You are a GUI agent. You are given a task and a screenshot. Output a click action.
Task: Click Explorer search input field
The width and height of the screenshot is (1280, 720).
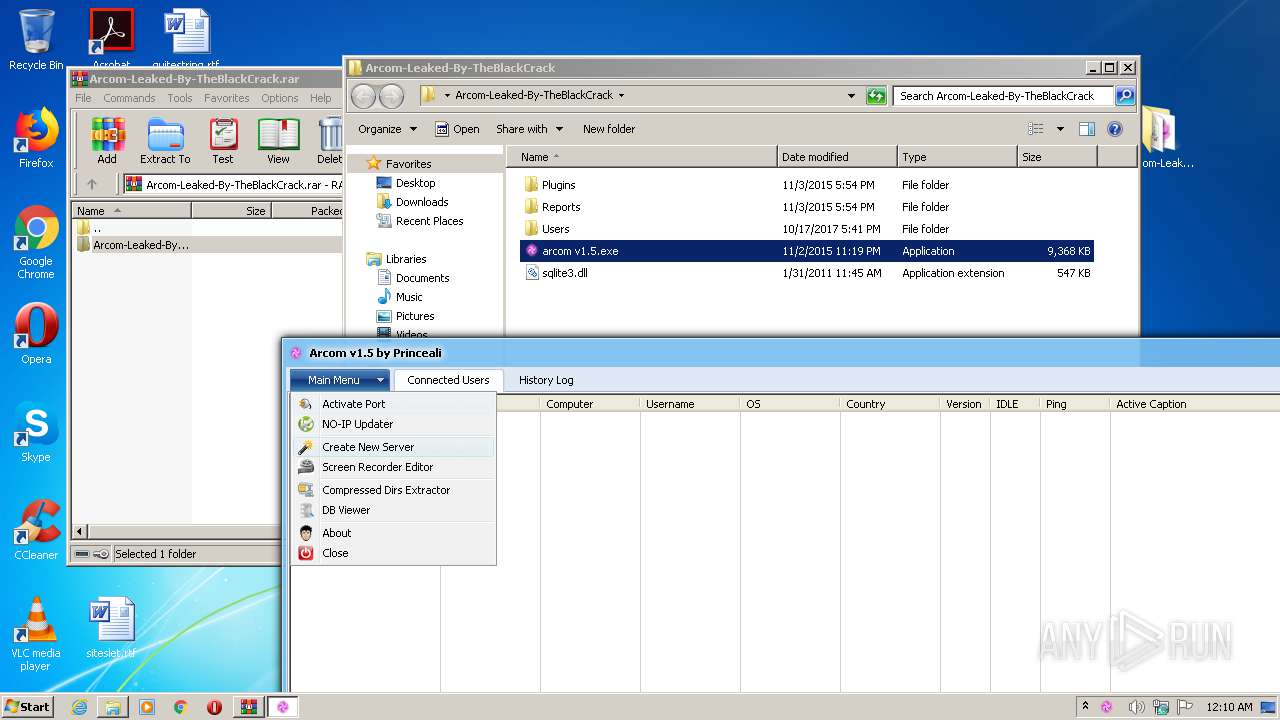(1004, 96)
